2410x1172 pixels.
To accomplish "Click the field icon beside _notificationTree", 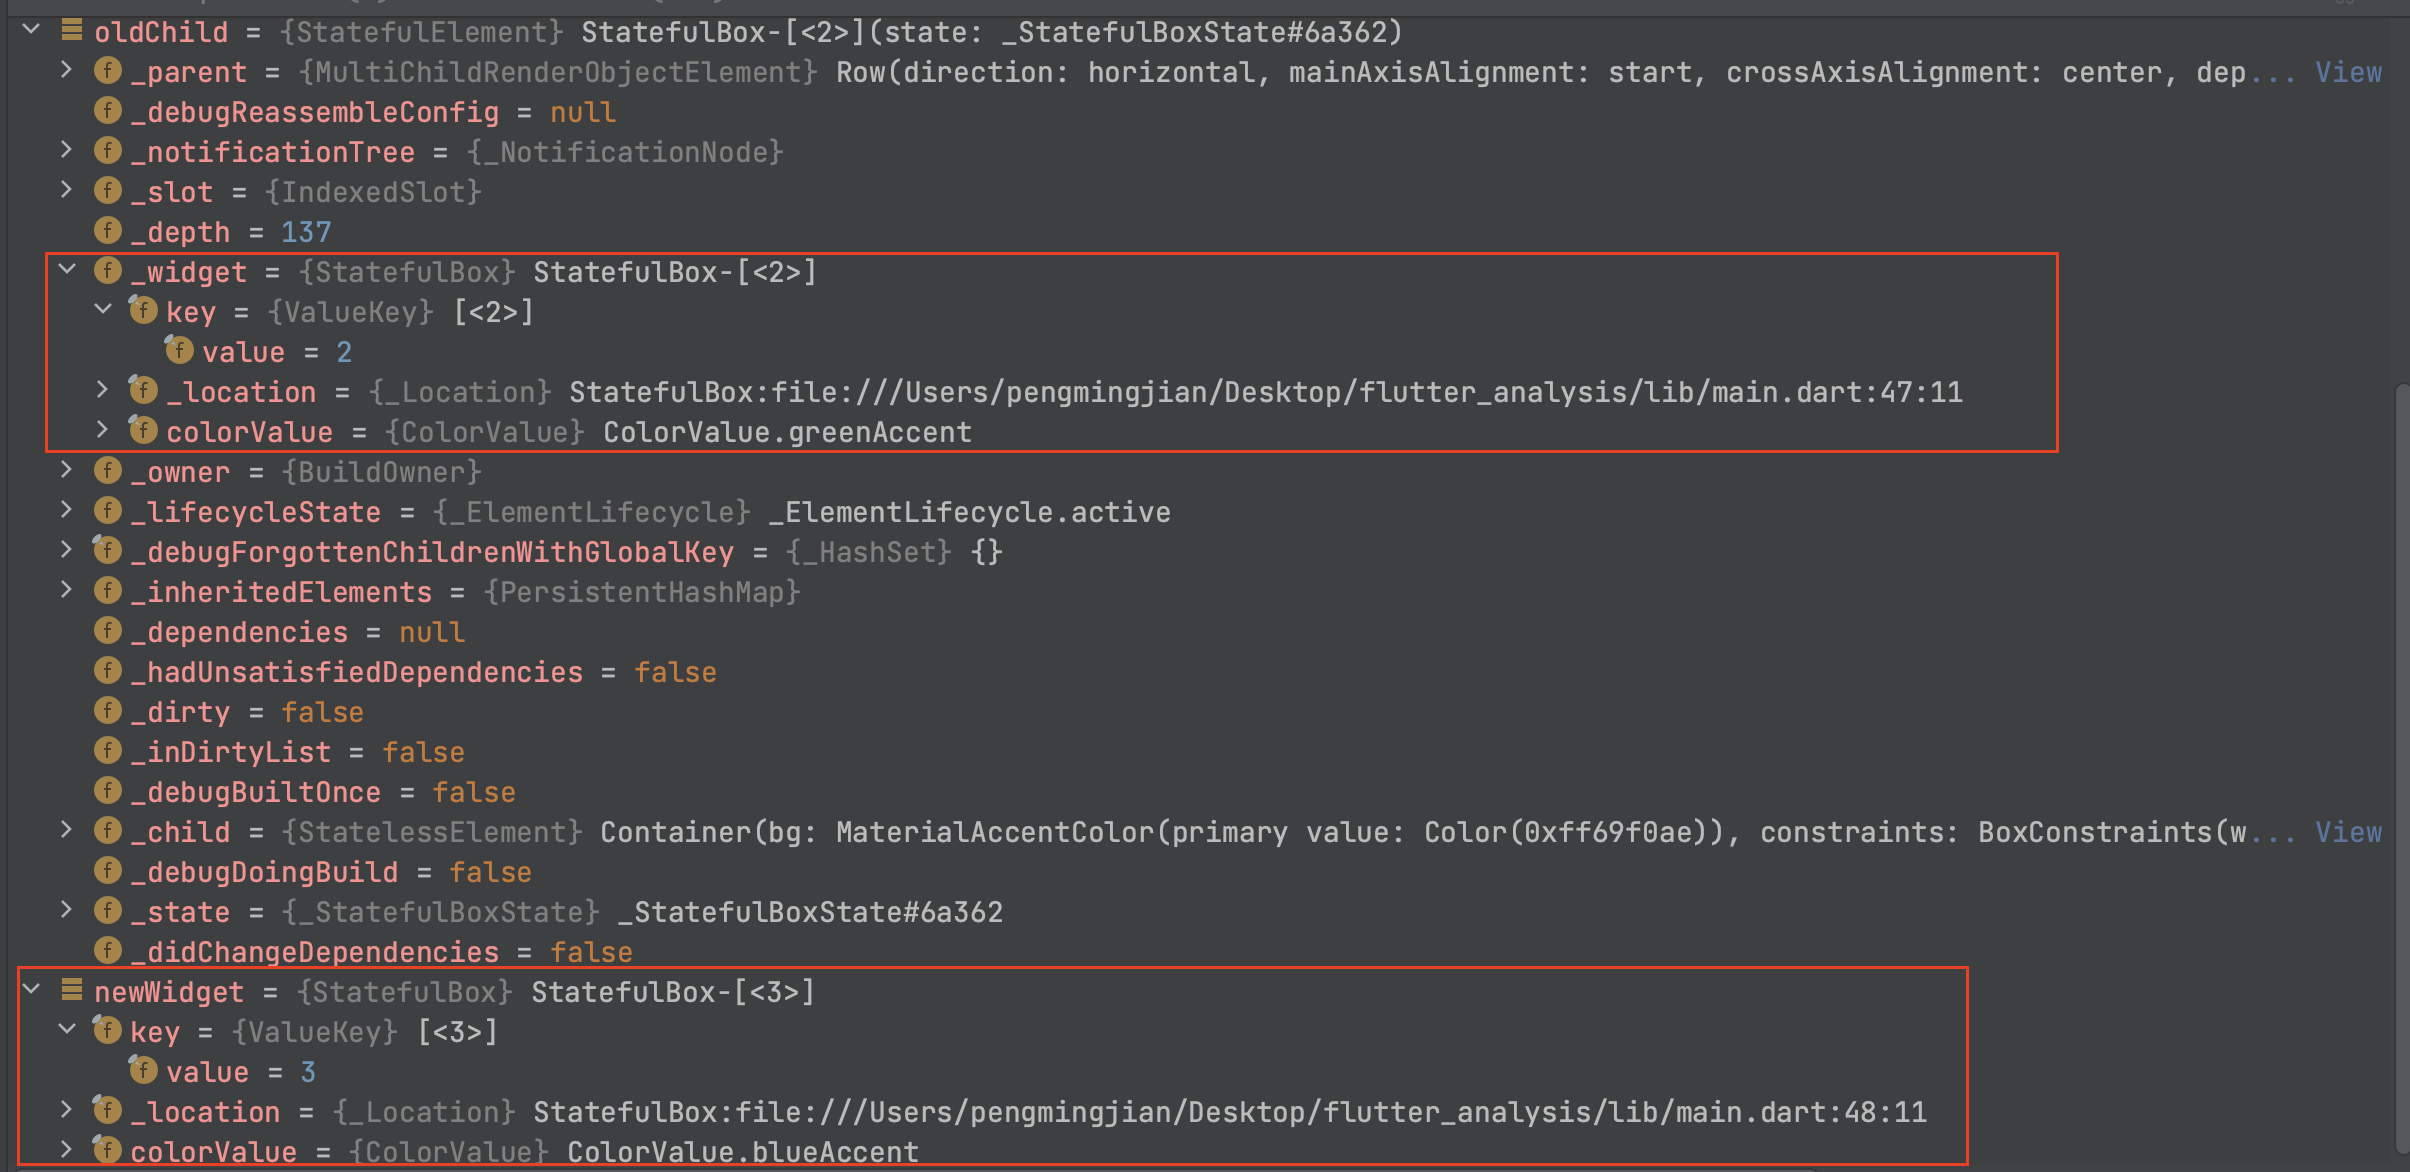I will (x=108, y=151).
